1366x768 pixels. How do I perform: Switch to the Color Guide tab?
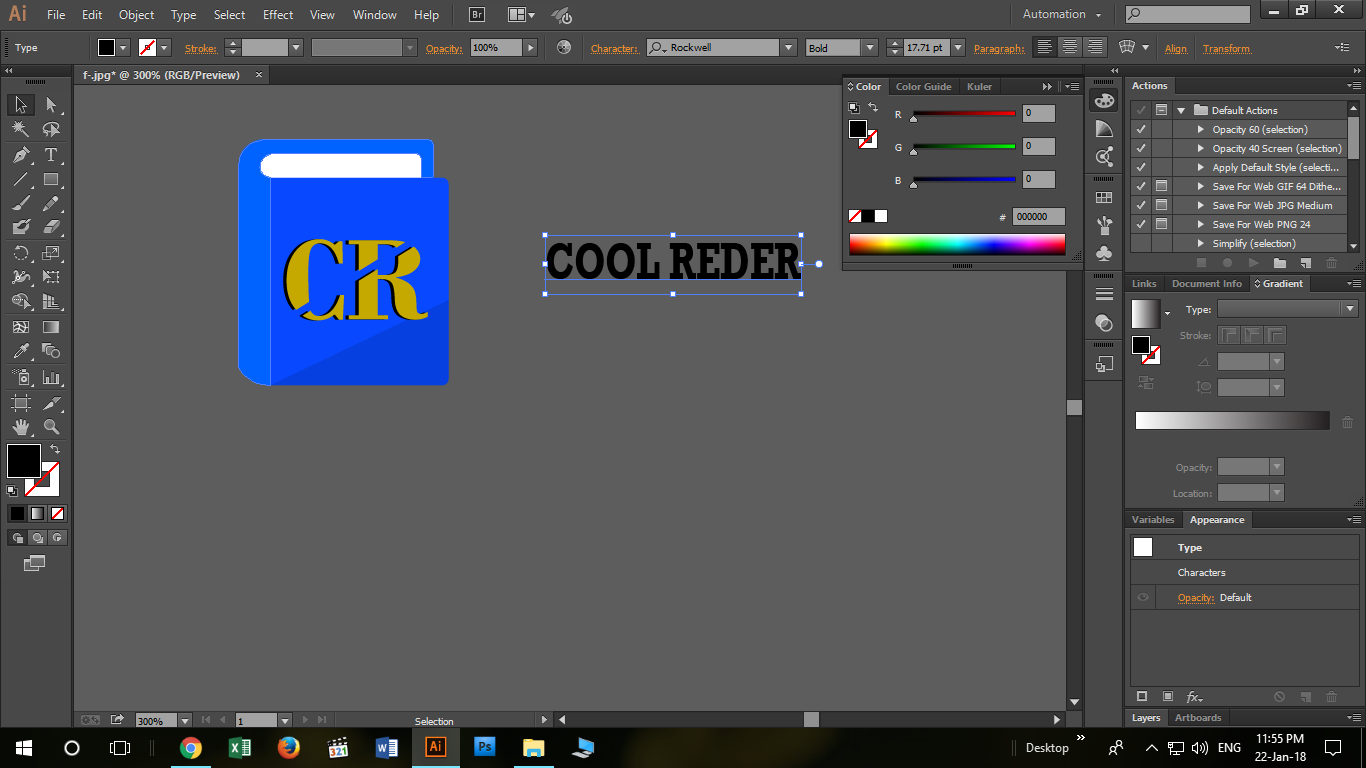pyautogui.click(x=923, y=87)
